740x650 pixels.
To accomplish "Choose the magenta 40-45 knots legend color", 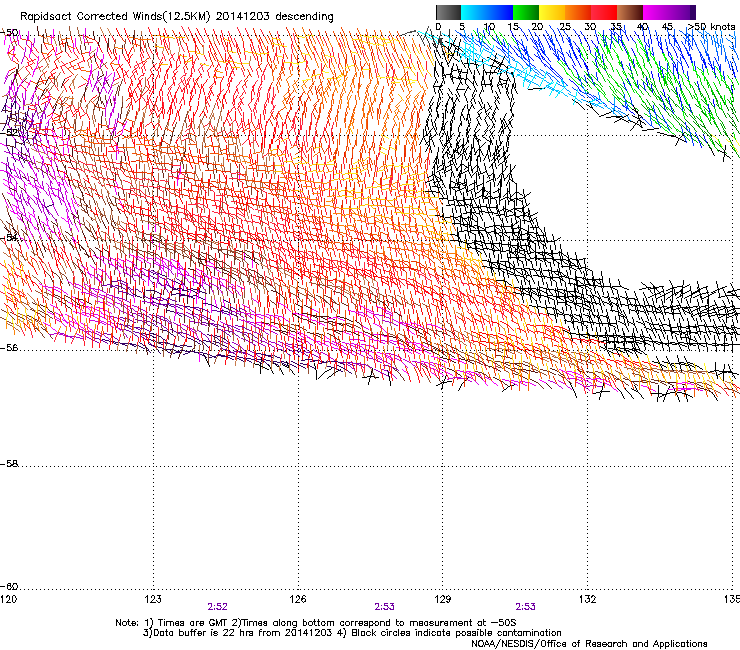I will [x=656, y=12].
